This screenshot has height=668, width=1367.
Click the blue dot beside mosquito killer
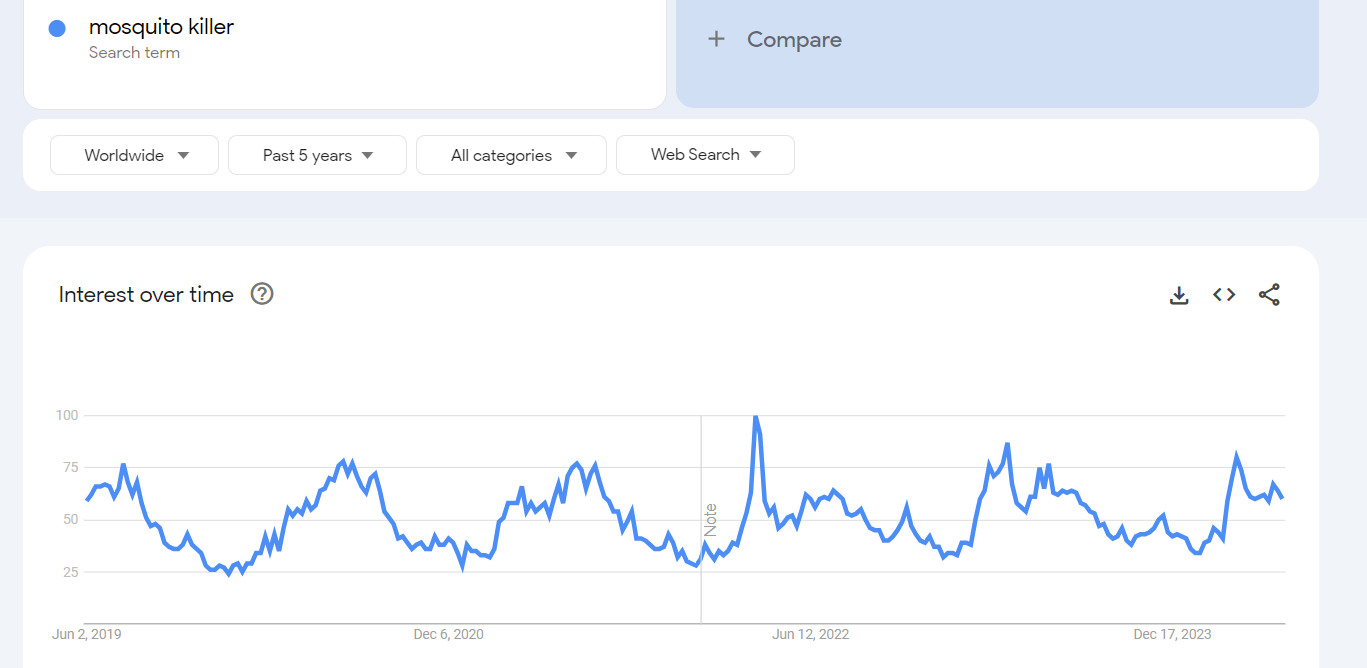point(57,28)
